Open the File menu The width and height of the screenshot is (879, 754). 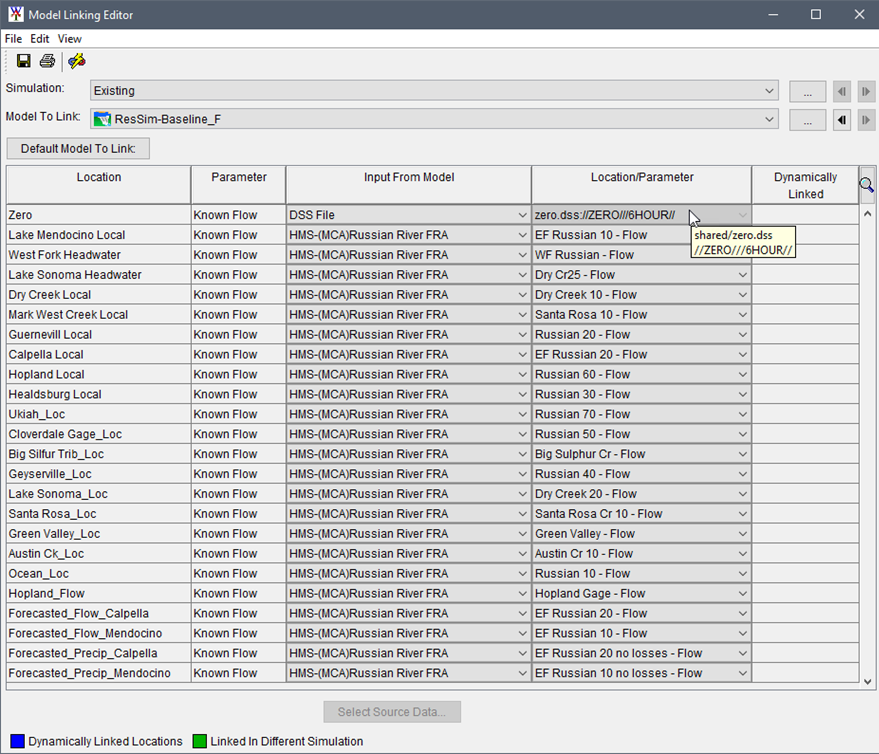pyautogui.click(x=13, y=38)
